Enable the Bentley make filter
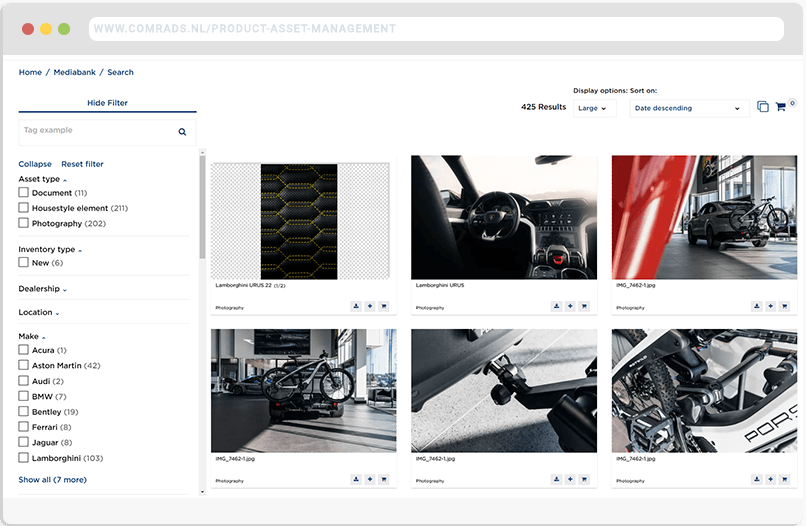 23,412
